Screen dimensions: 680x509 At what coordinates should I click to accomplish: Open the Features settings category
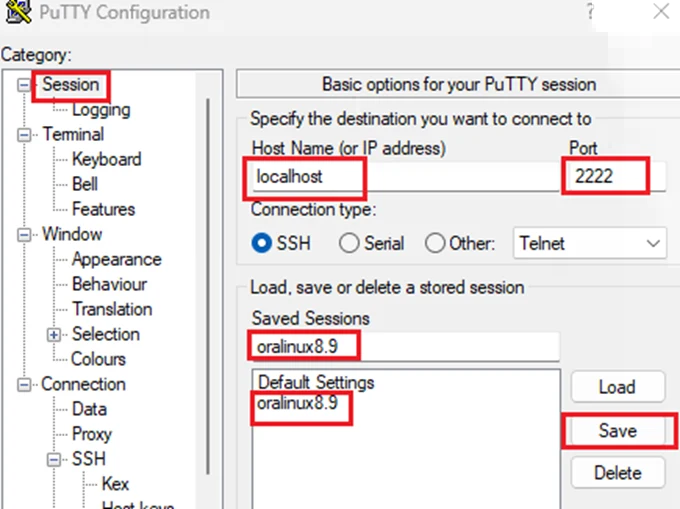click(103, 209)
